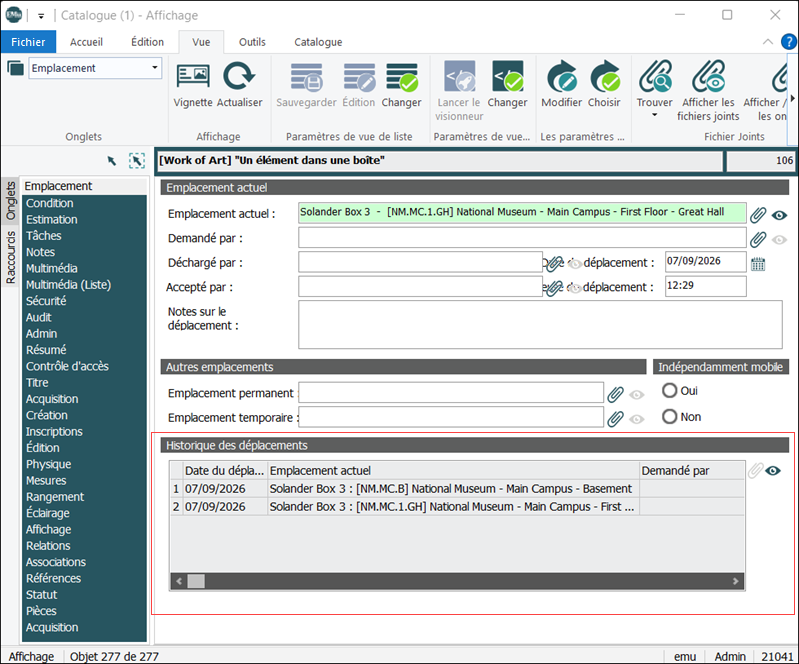Click right arrow of Historique scrollbar
This screenshot has height=664, width=799.
coord(735,581)
